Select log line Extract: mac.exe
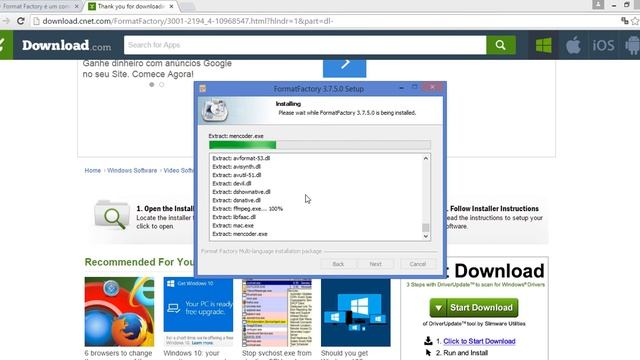This screenshot has width=640, height=360. [233, 225]
